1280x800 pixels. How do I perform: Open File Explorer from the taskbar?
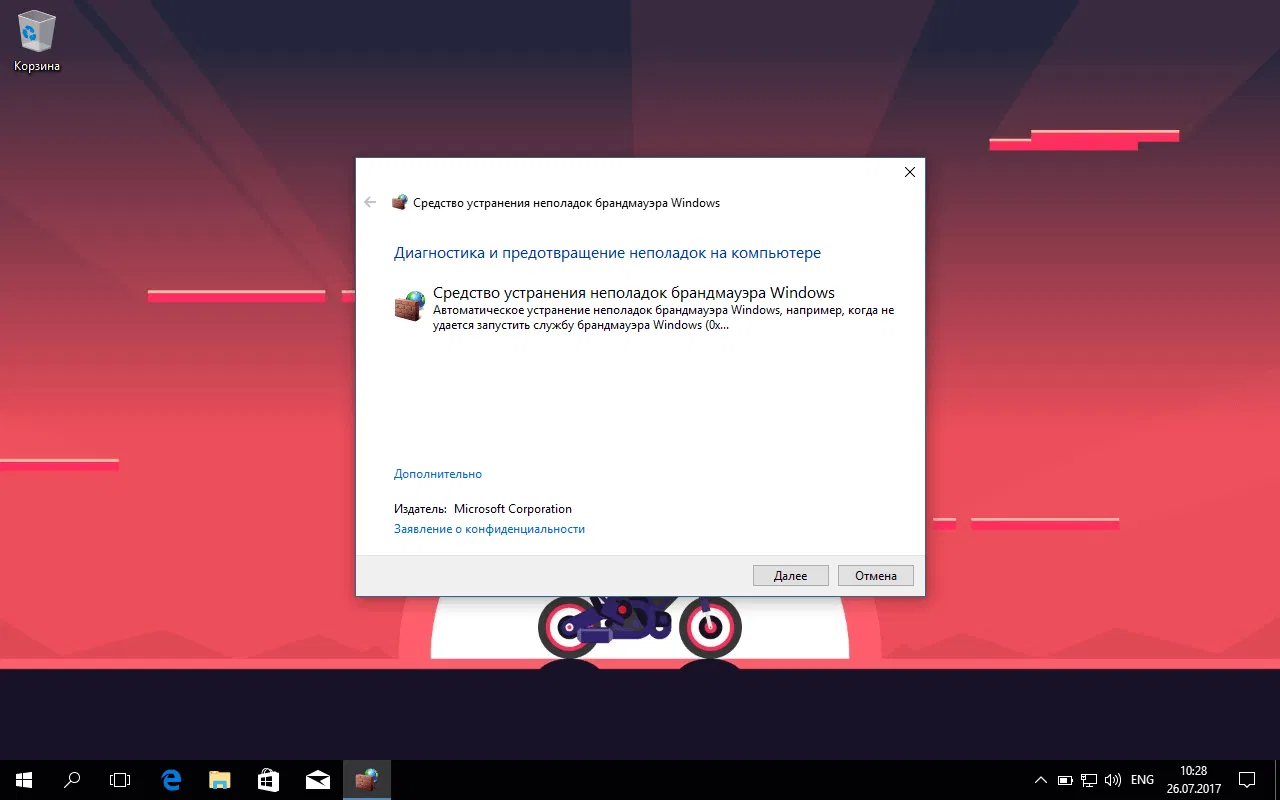point(219,779)
